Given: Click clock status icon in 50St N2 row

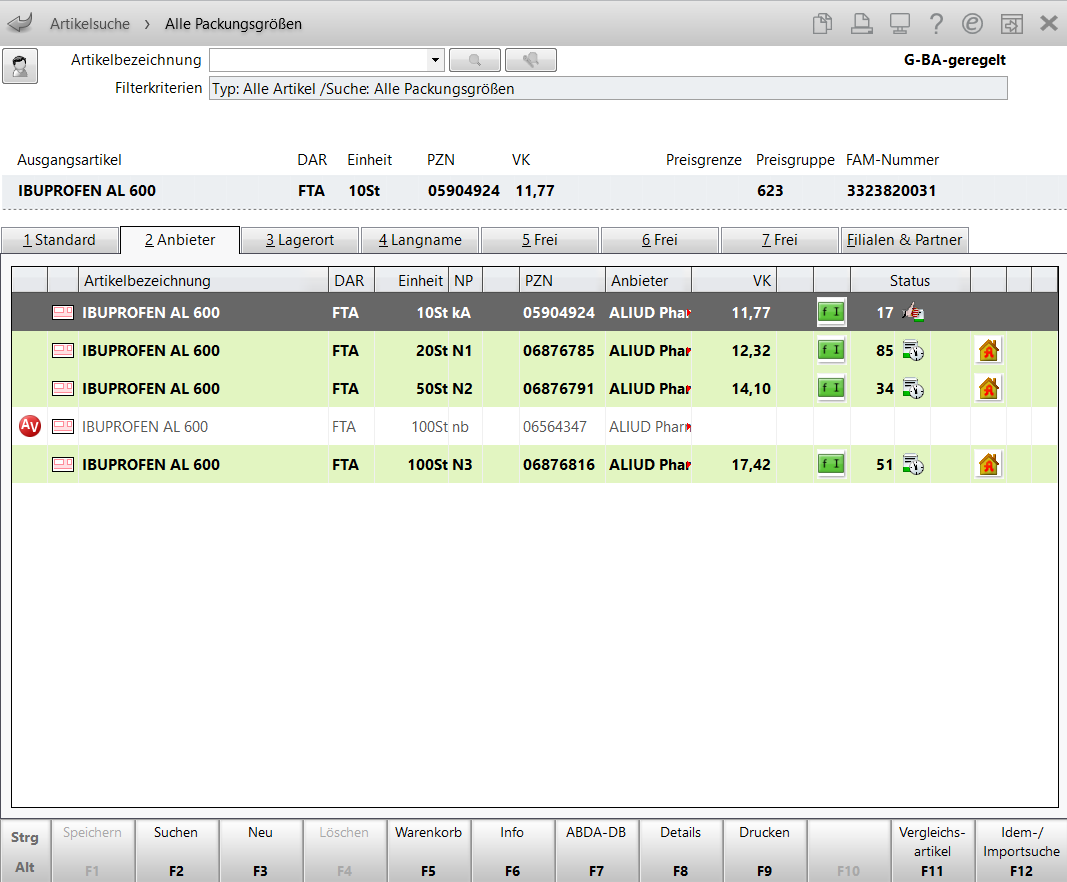Looking at the screenshot, I should click(x=913, y=389).
